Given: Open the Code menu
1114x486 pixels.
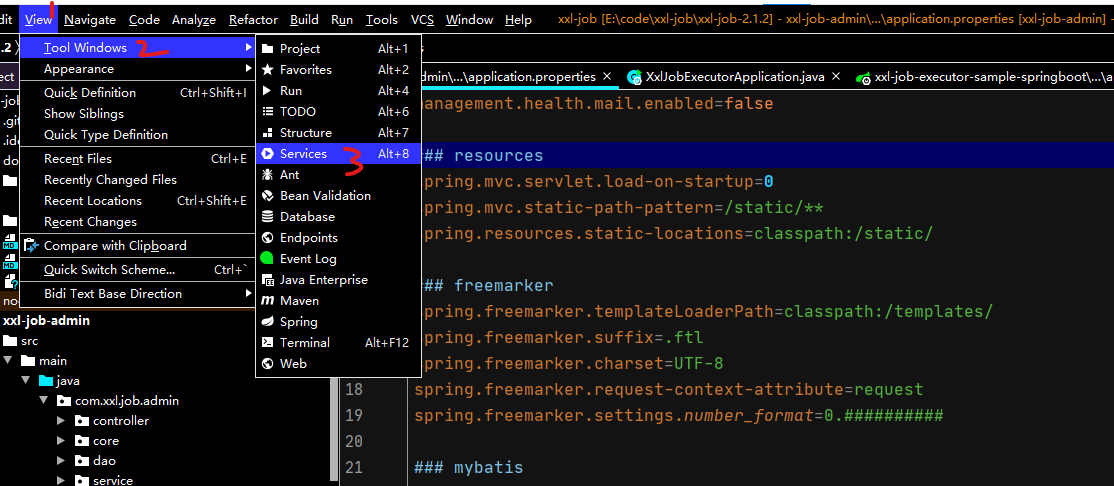Looking at the screenshot, I should [x=144, y=20].
